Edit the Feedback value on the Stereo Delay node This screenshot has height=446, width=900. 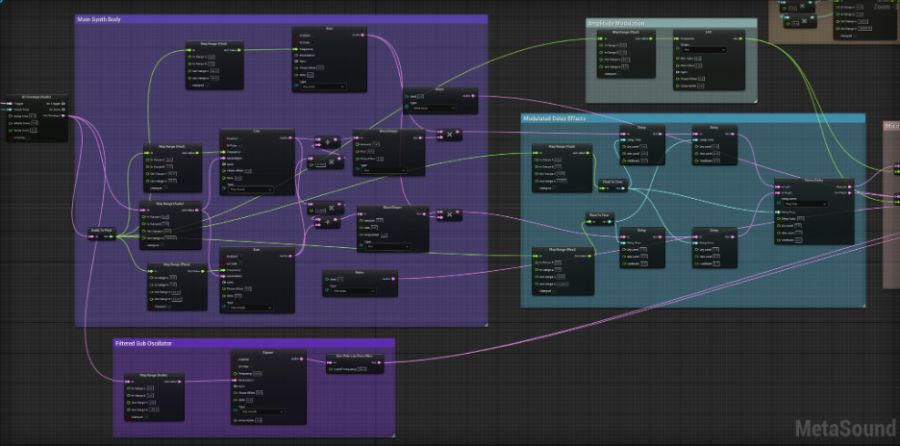click(x=799, y=240)
